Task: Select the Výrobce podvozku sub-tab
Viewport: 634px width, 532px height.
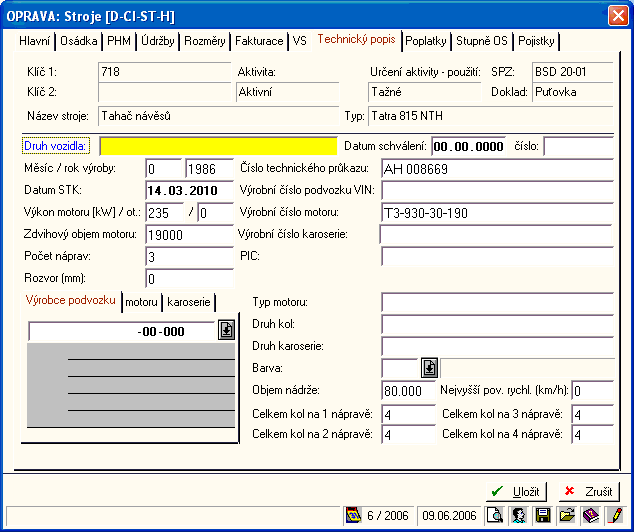Action: [71, 300]
